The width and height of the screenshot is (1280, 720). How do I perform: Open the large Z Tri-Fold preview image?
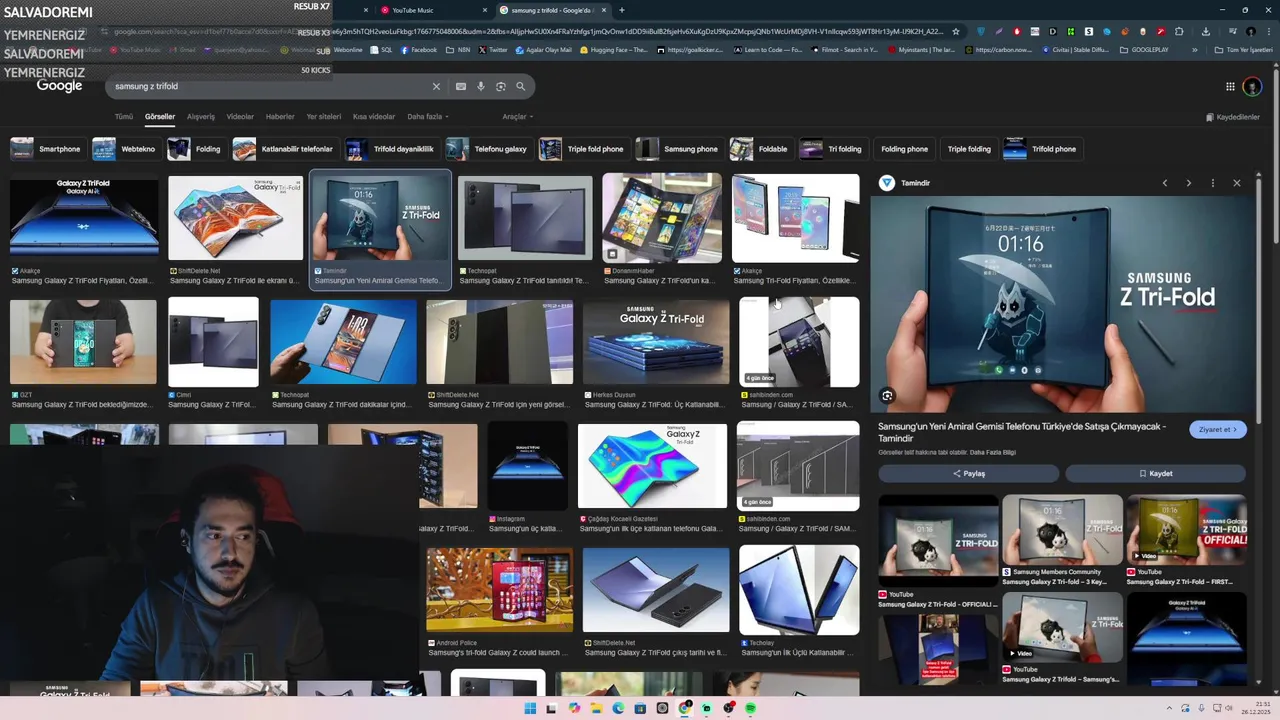click(1062, 305)
